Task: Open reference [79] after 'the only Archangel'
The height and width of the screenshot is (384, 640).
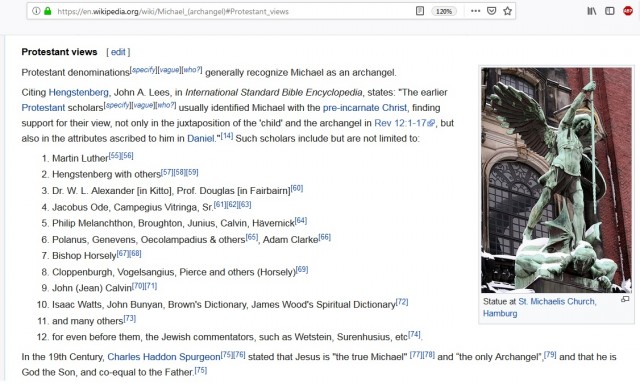Action: click(x=550, y=354)
